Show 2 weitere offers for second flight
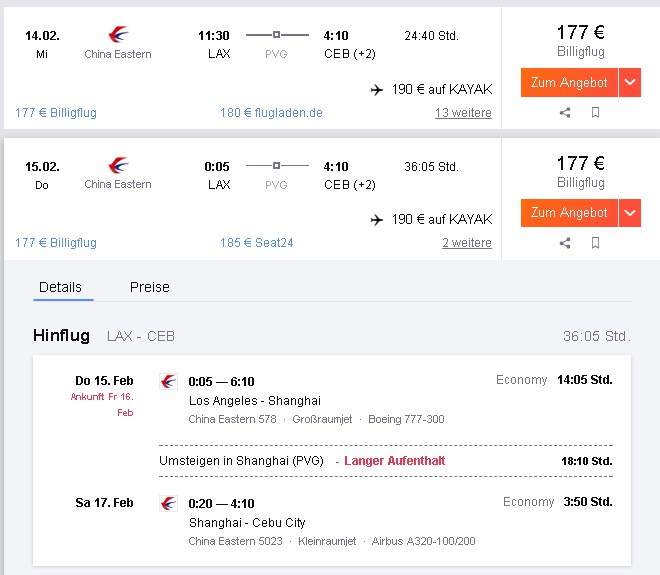 pyautogui.click(x=467, y=243)
